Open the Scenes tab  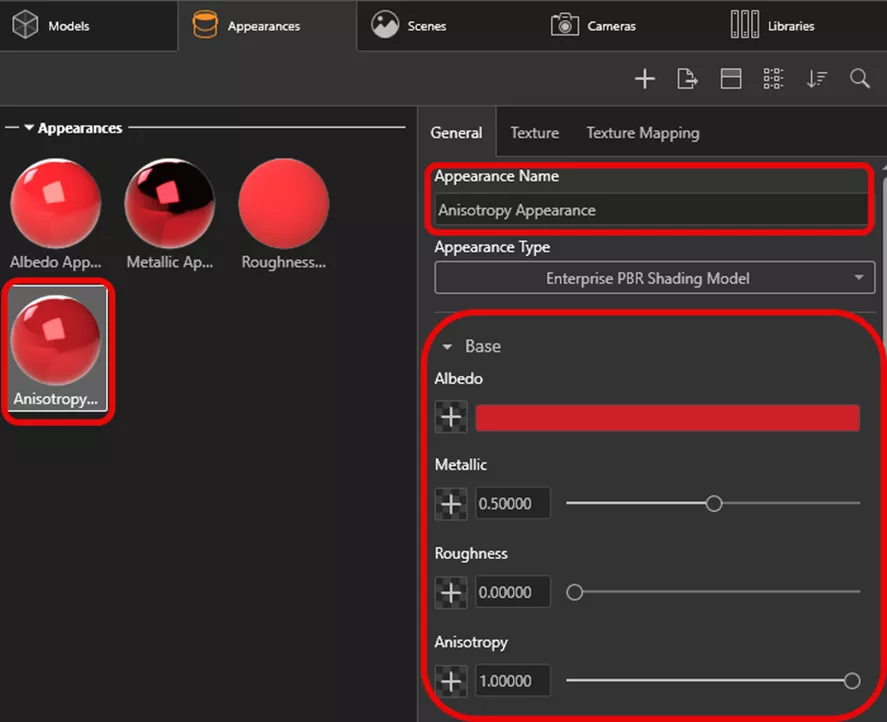[410, 26]
